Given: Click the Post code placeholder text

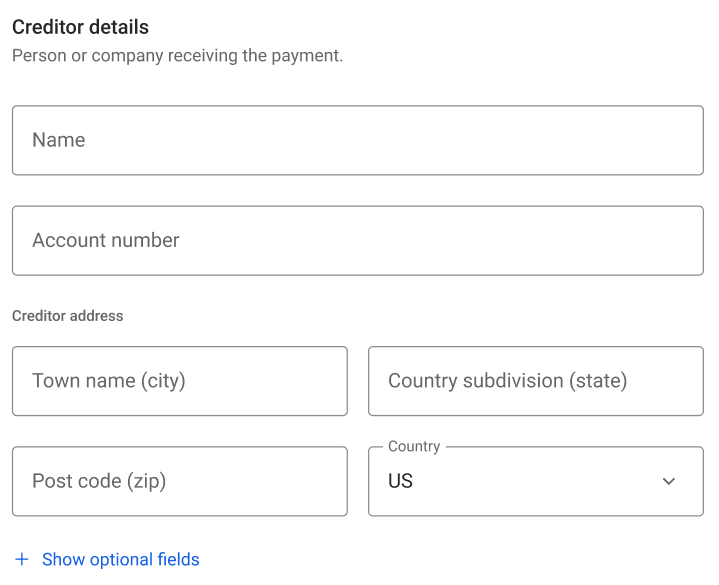Looking at the screenshot, I should [99, 481].
